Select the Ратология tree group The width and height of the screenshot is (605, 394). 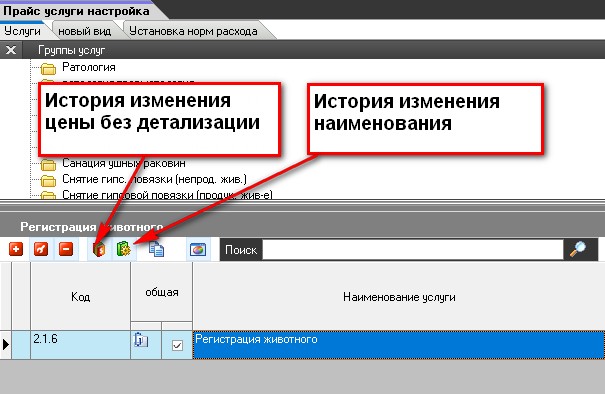tap(89, 67)
